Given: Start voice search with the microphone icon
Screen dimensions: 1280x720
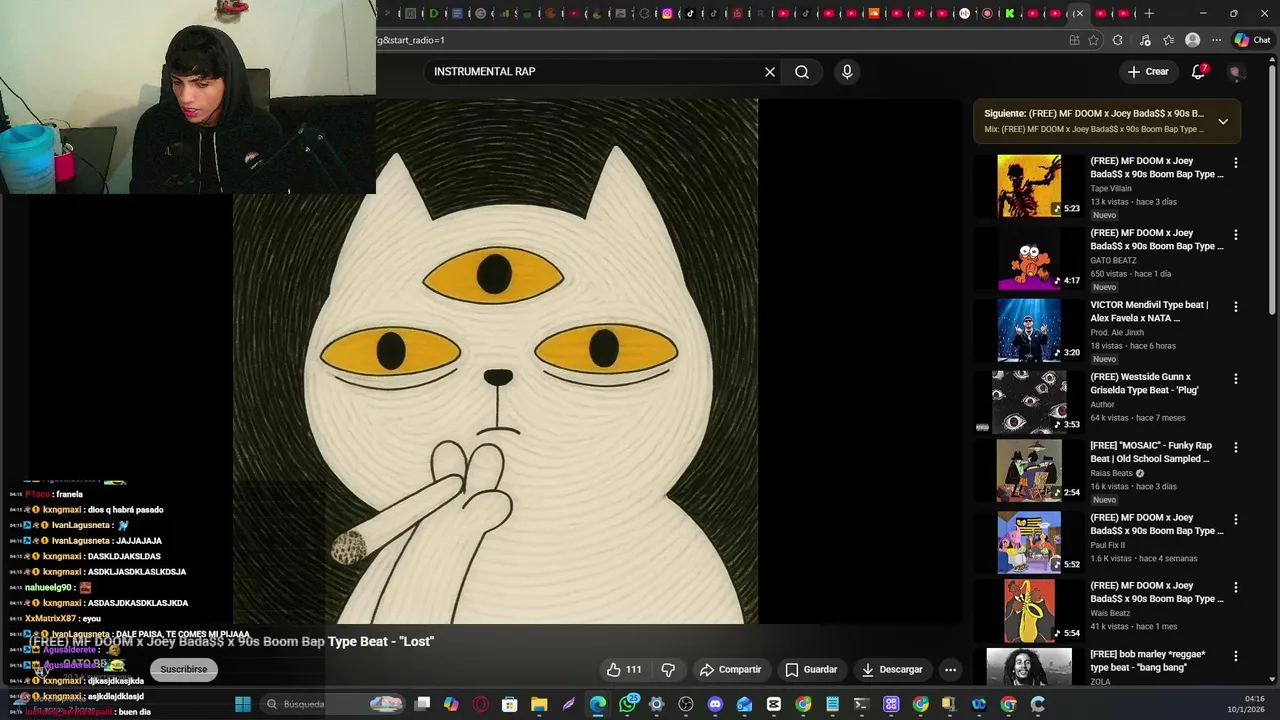Looking at the screenshot, I should tap(847, 72).
